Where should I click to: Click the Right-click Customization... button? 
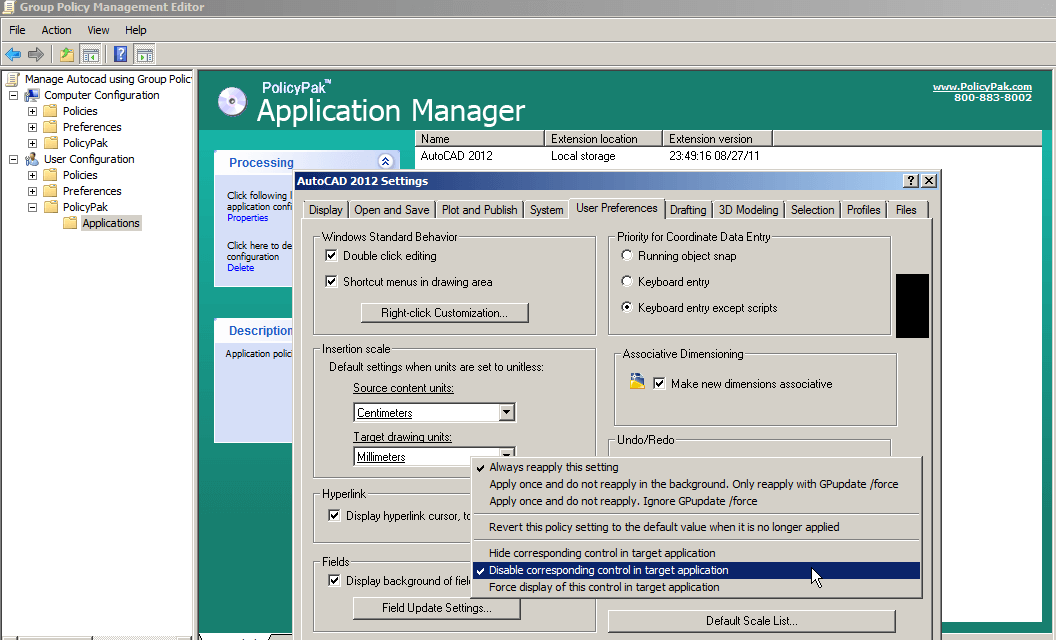(x=444, y=313)
